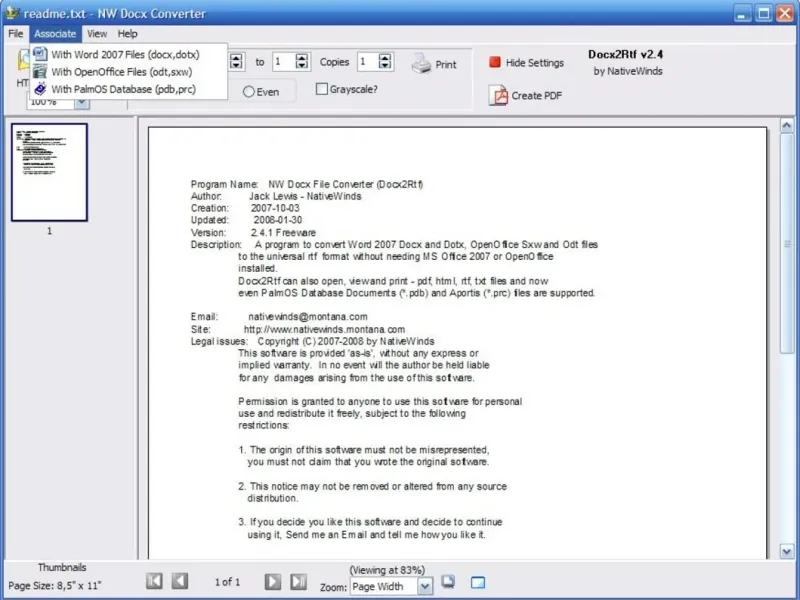The height and width of the screenshot is (600, 800).
Task: Click the 'http://www.nativewinds.montana.com' site text
Action: [324, 330]
